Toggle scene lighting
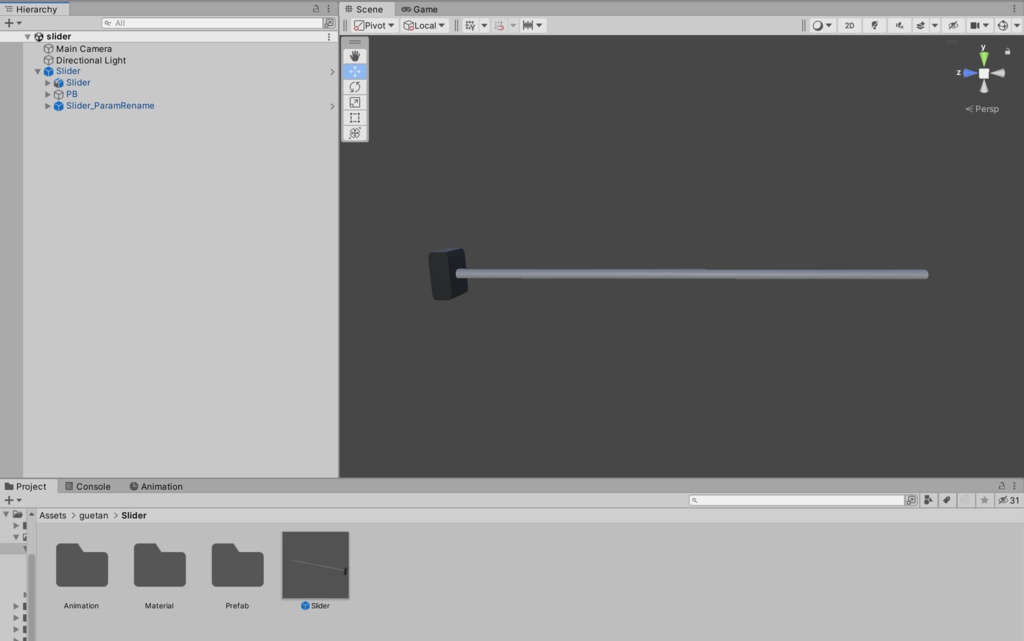The height and width of the screenshot is (641, 1024). click(874, 25)
